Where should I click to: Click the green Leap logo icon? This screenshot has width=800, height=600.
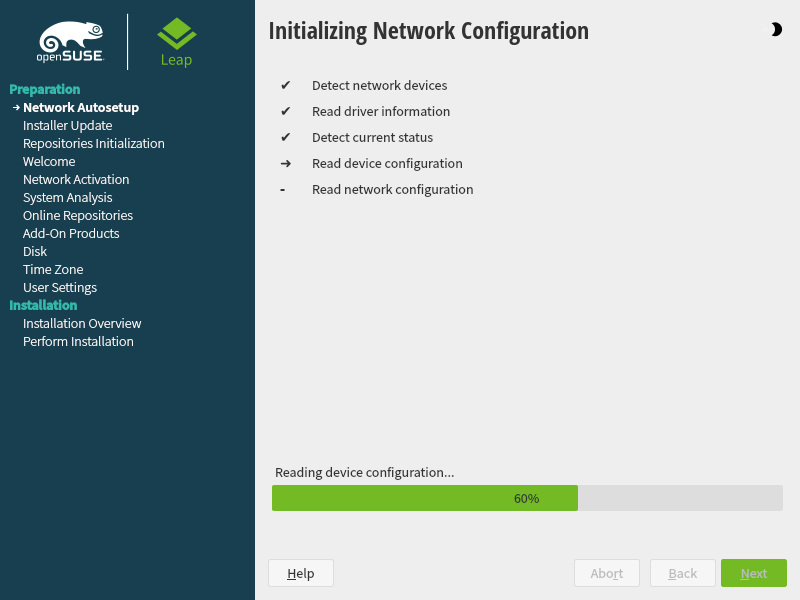tap(176, 35)
